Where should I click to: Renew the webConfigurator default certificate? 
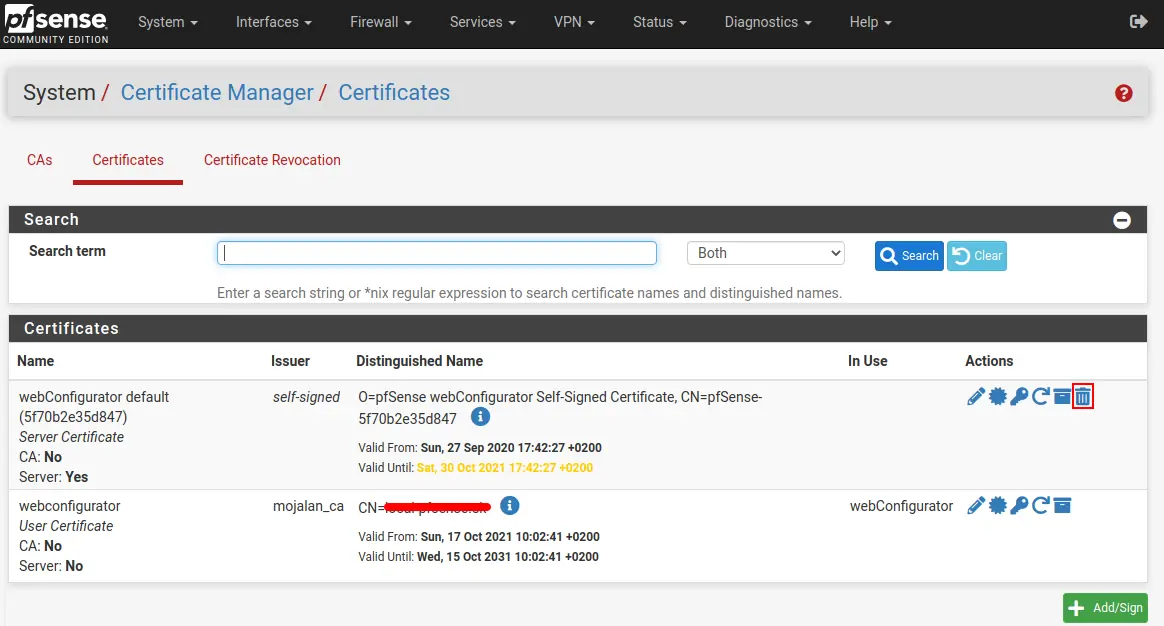click(1041, 397)
